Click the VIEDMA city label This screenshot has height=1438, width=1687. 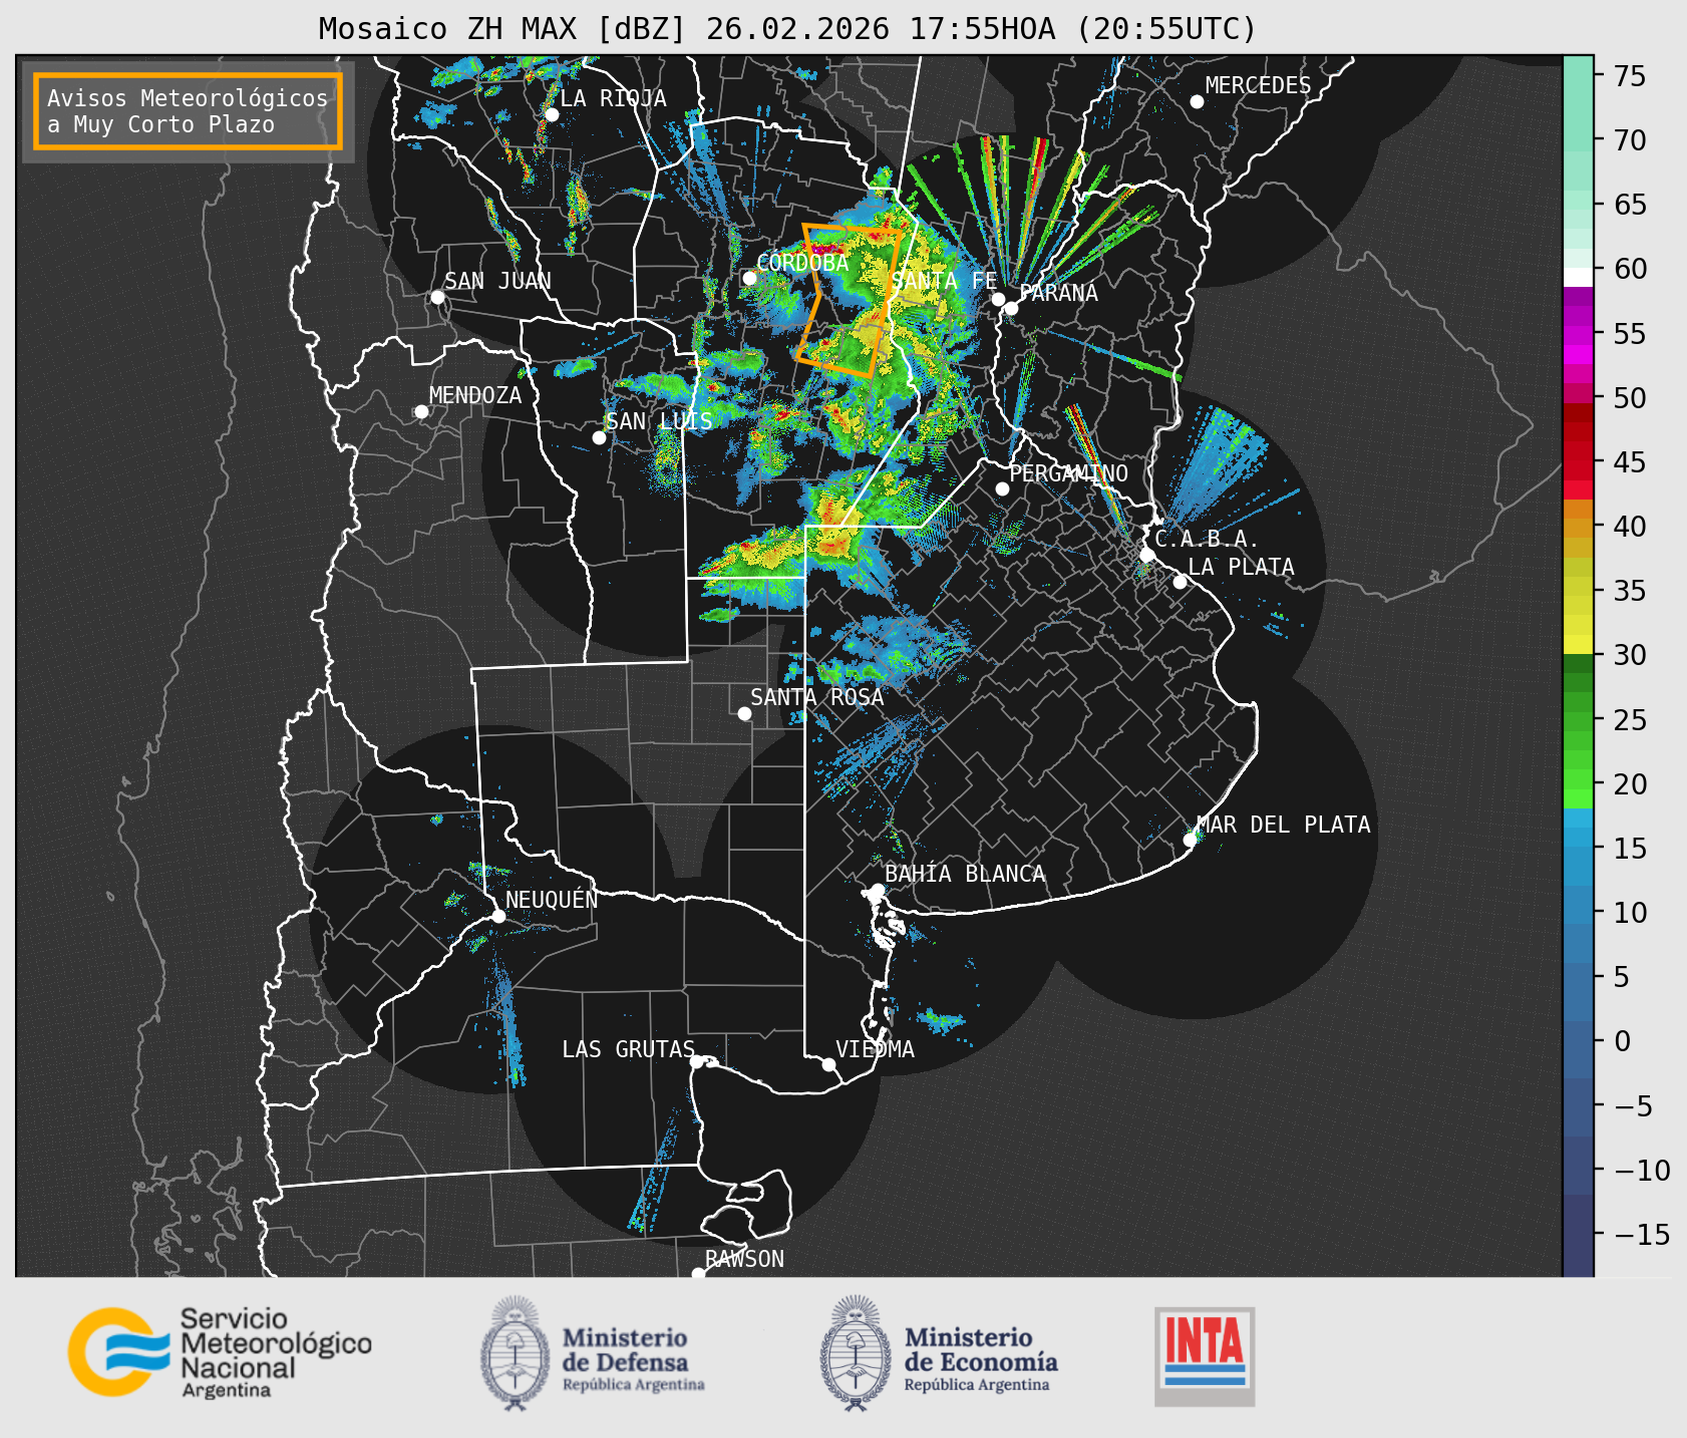[x=875, y=1049]
